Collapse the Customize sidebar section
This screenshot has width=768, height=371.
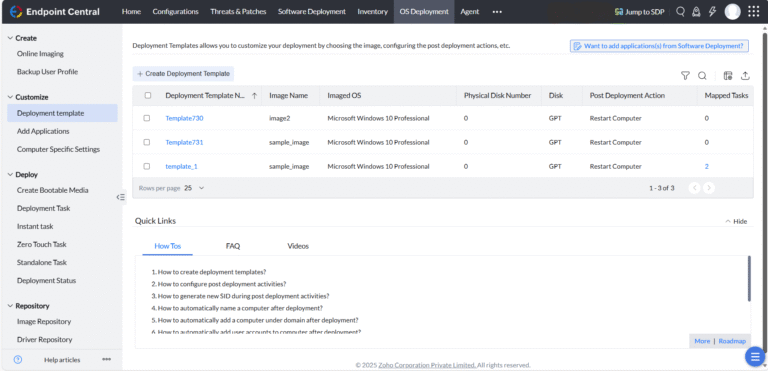tap(10, 97)
